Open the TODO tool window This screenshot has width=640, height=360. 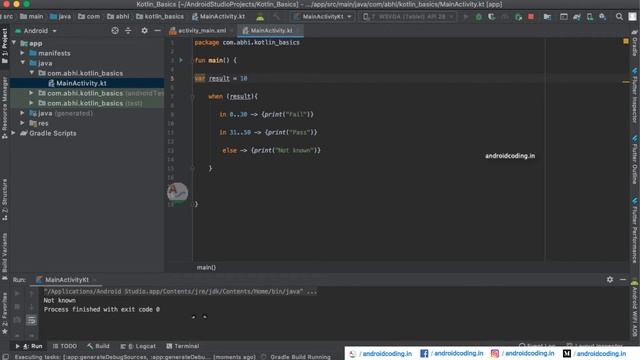point(64,346)
